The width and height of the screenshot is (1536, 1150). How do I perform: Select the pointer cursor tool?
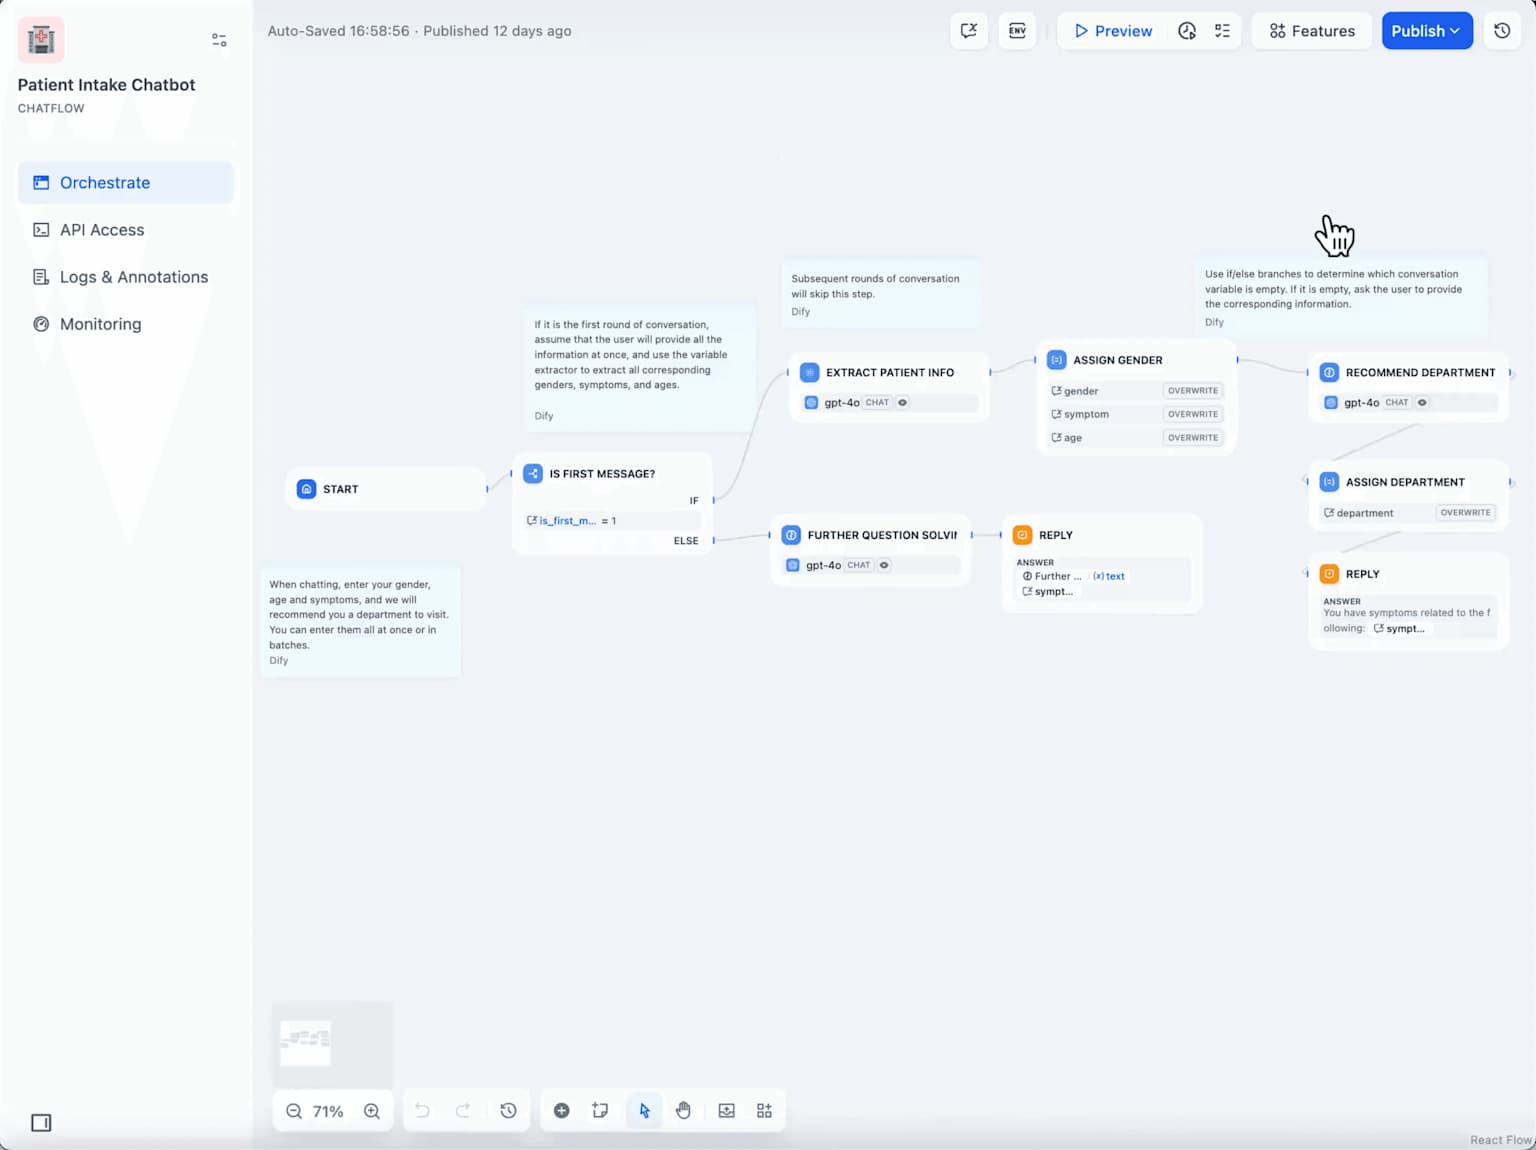coord(643,1110)
